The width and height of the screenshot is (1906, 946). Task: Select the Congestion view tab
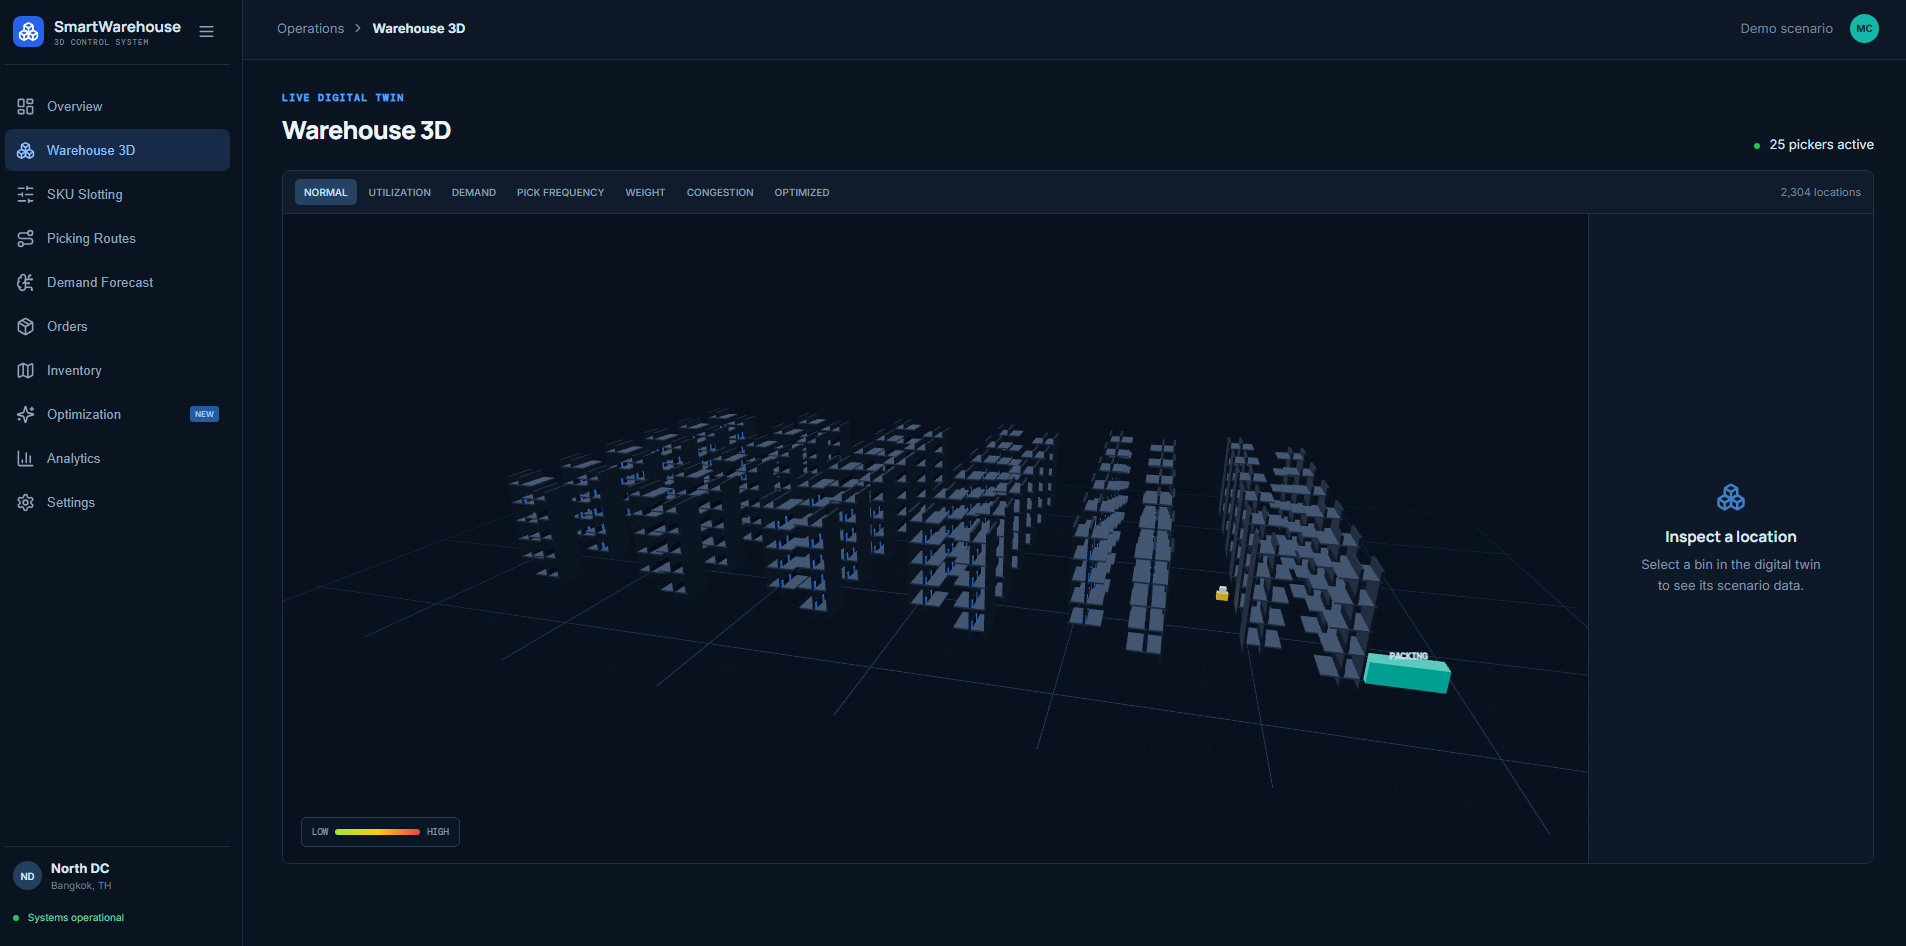point(720,193)
